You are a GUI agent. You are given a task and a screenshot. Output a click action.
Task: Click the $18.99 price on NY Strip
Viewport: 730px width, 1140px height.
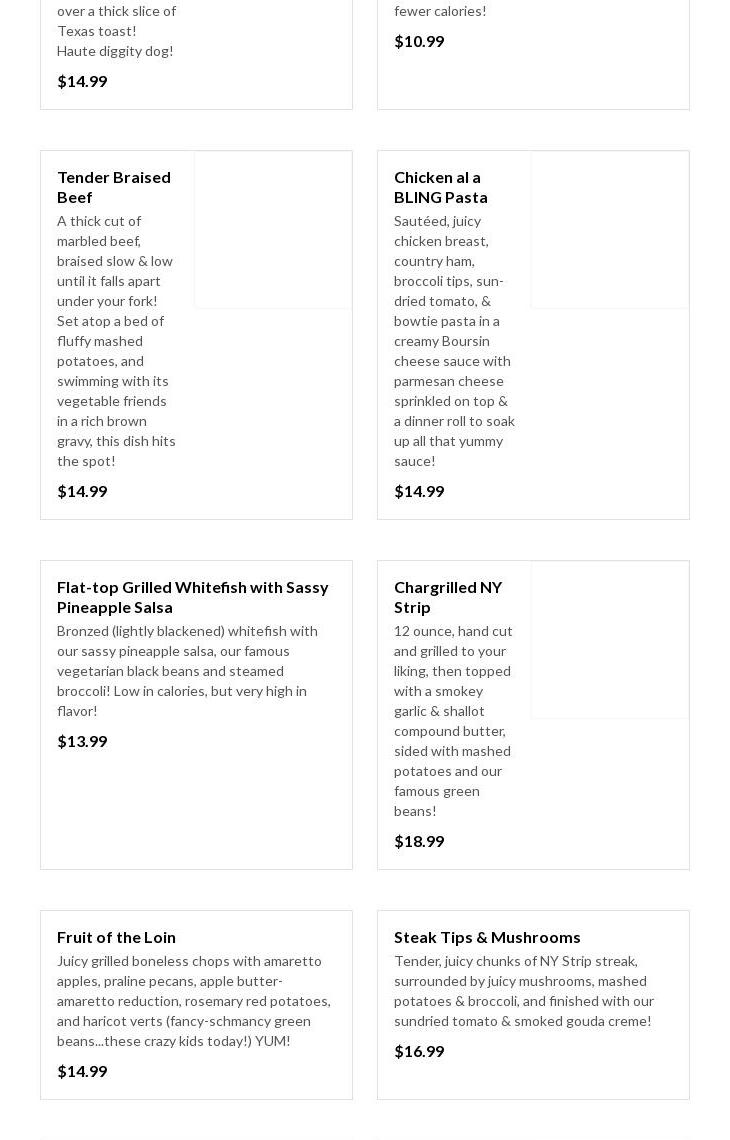click(x=419, y=841)
